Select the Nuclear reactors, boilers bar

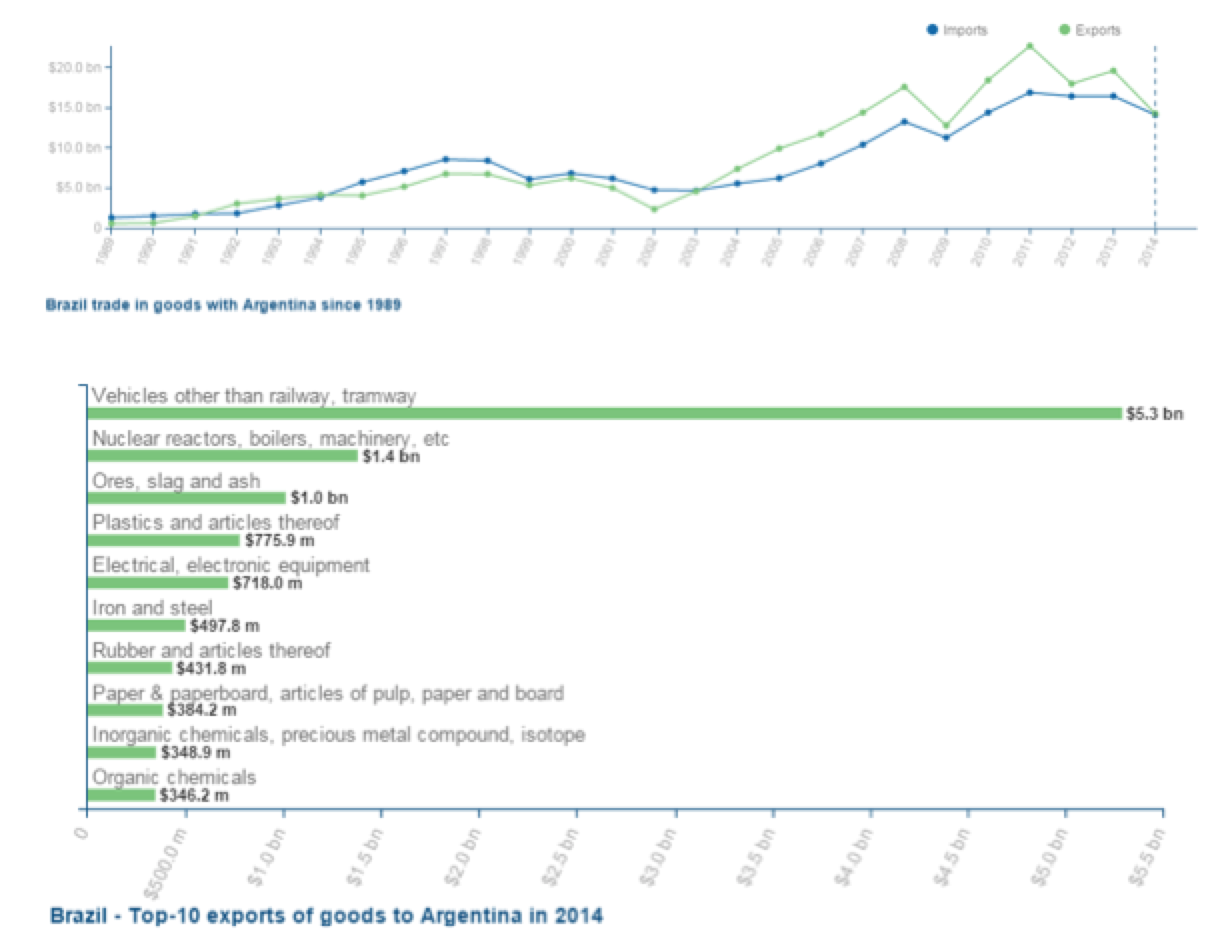click(222, 456)
